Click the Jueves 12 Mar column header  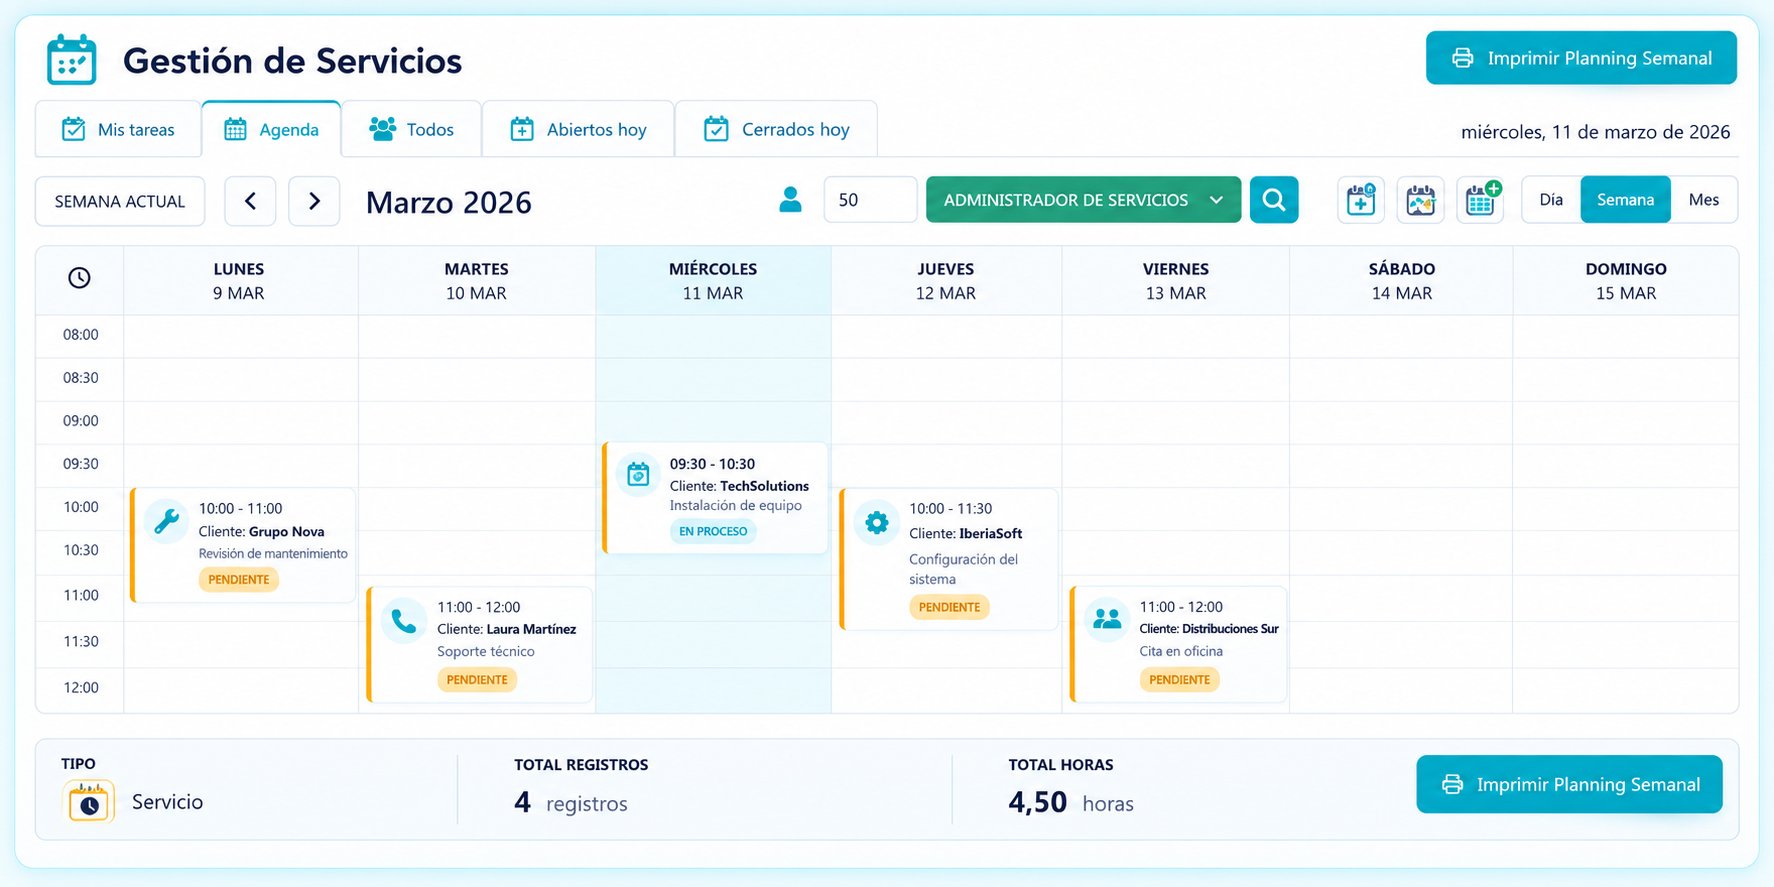click(946, 281)
